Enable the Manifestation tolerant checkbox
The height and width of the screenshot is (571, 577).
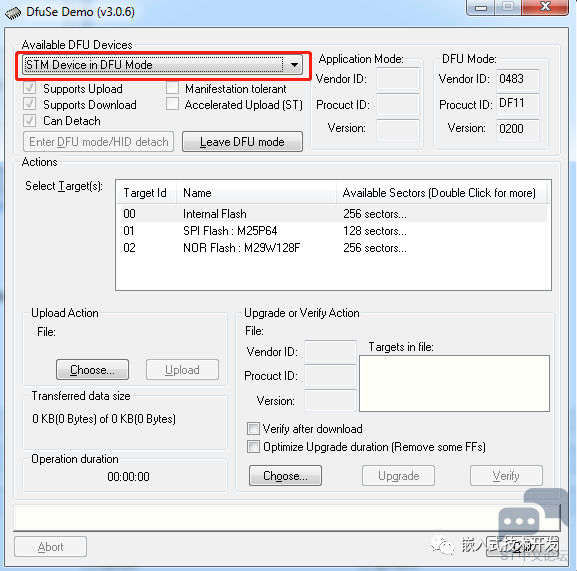(172, 88)
